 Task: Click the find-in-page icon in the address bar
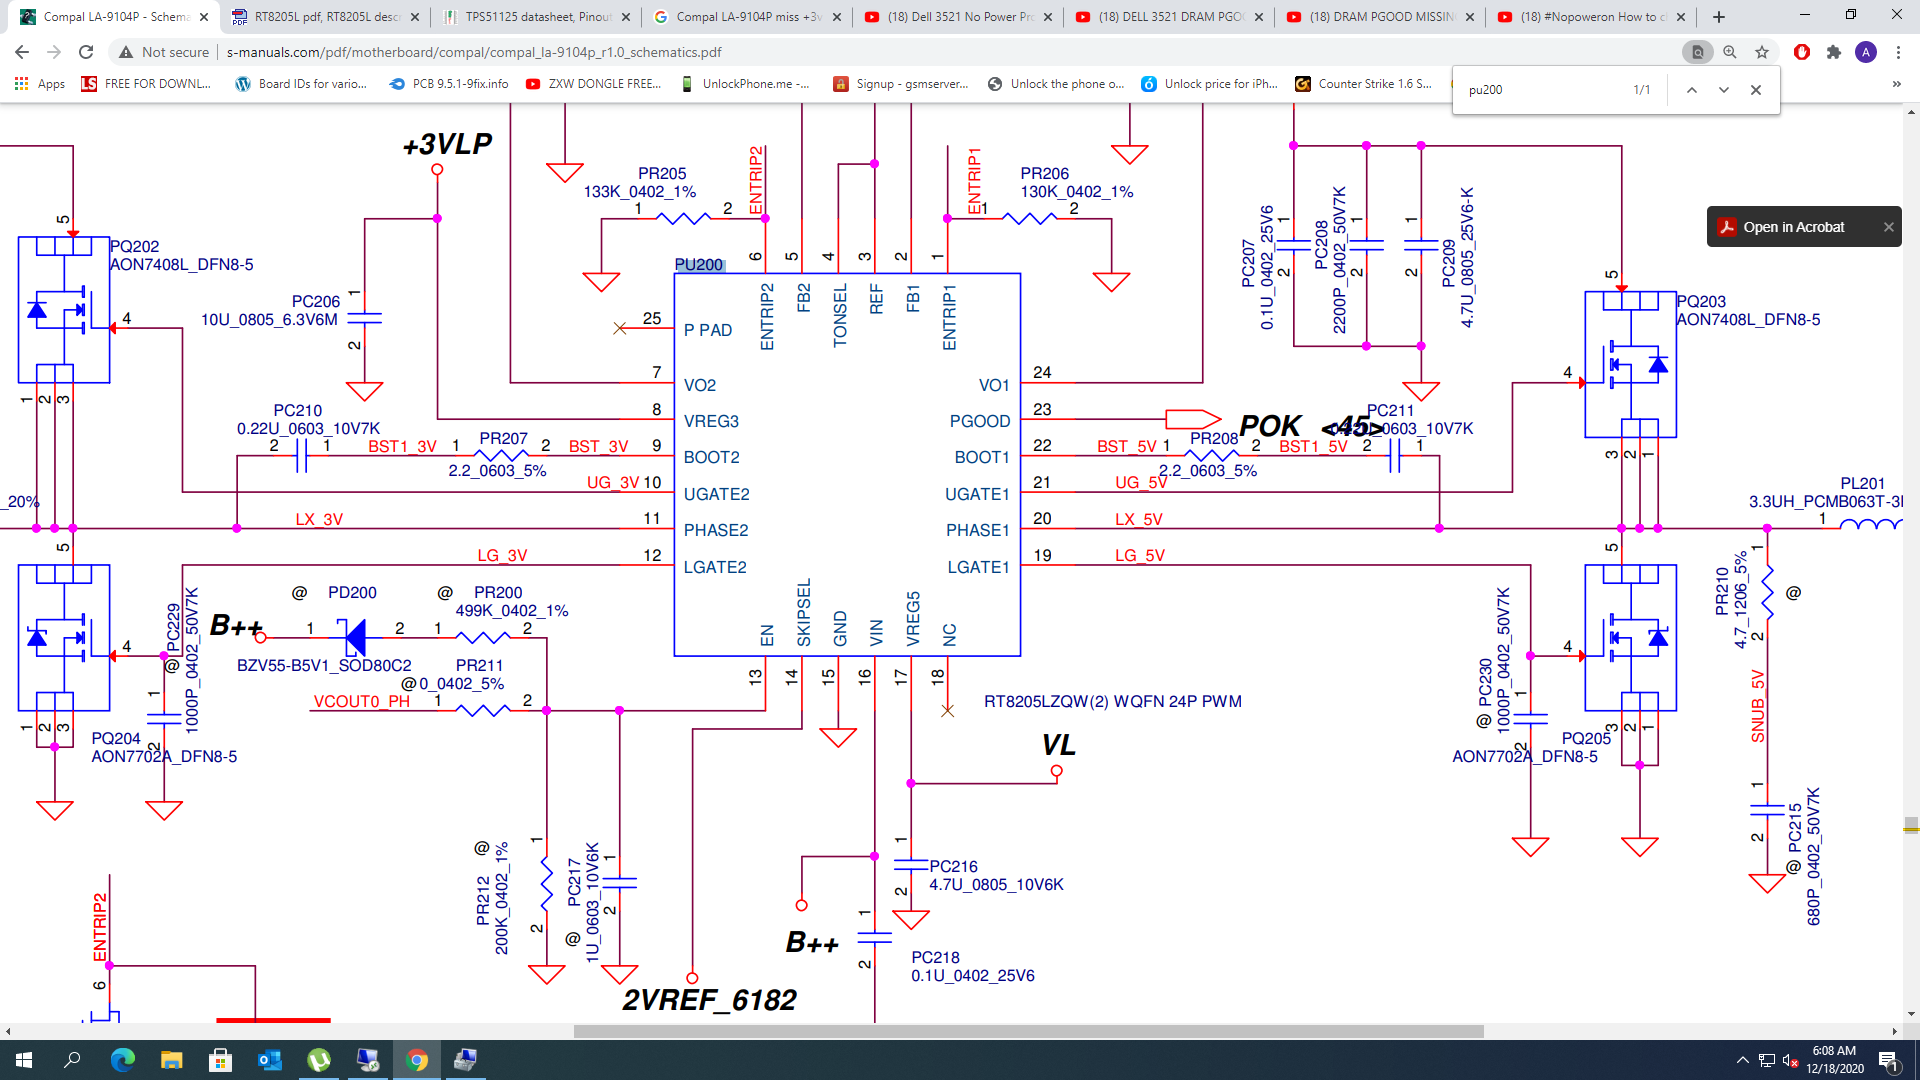[x=1697, y=52]
